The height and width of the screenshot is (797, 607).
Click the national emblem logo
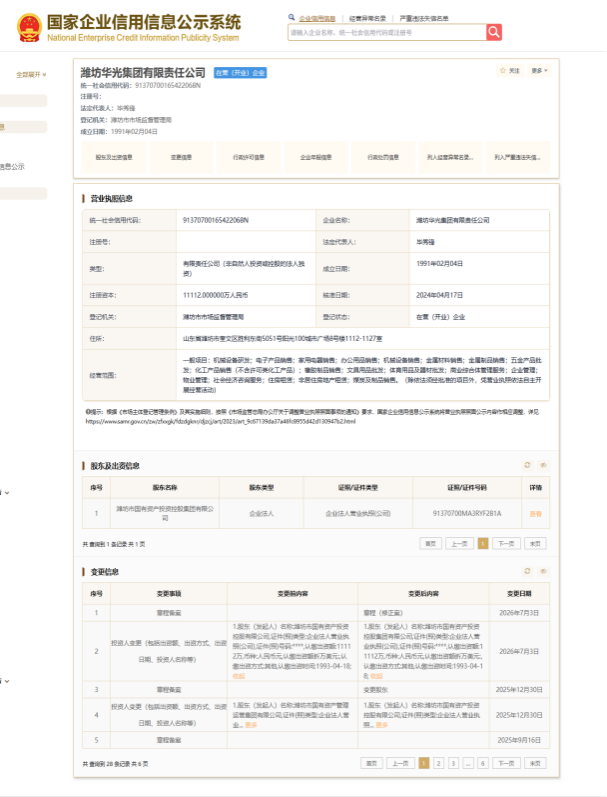pos(29,27)
